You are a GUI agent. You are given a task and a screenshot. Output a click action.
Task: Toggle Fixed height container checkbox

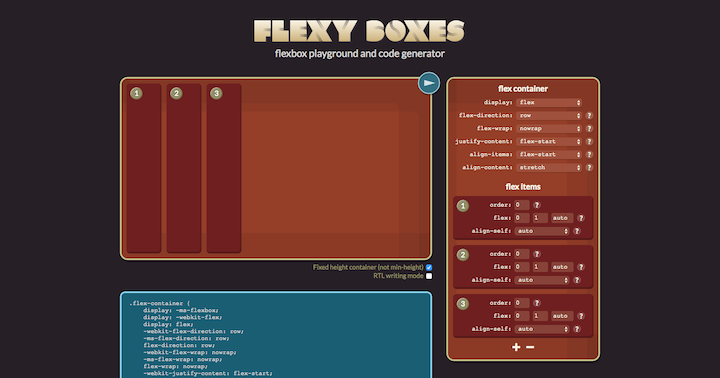point(429,267)
